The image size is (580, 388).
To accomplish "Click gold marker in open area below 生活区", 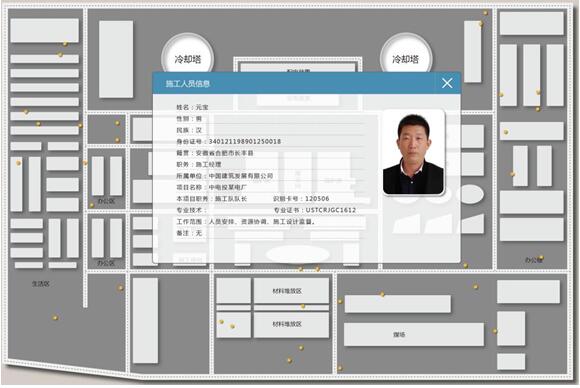I will pyautogui.click(x=55, y=317).
